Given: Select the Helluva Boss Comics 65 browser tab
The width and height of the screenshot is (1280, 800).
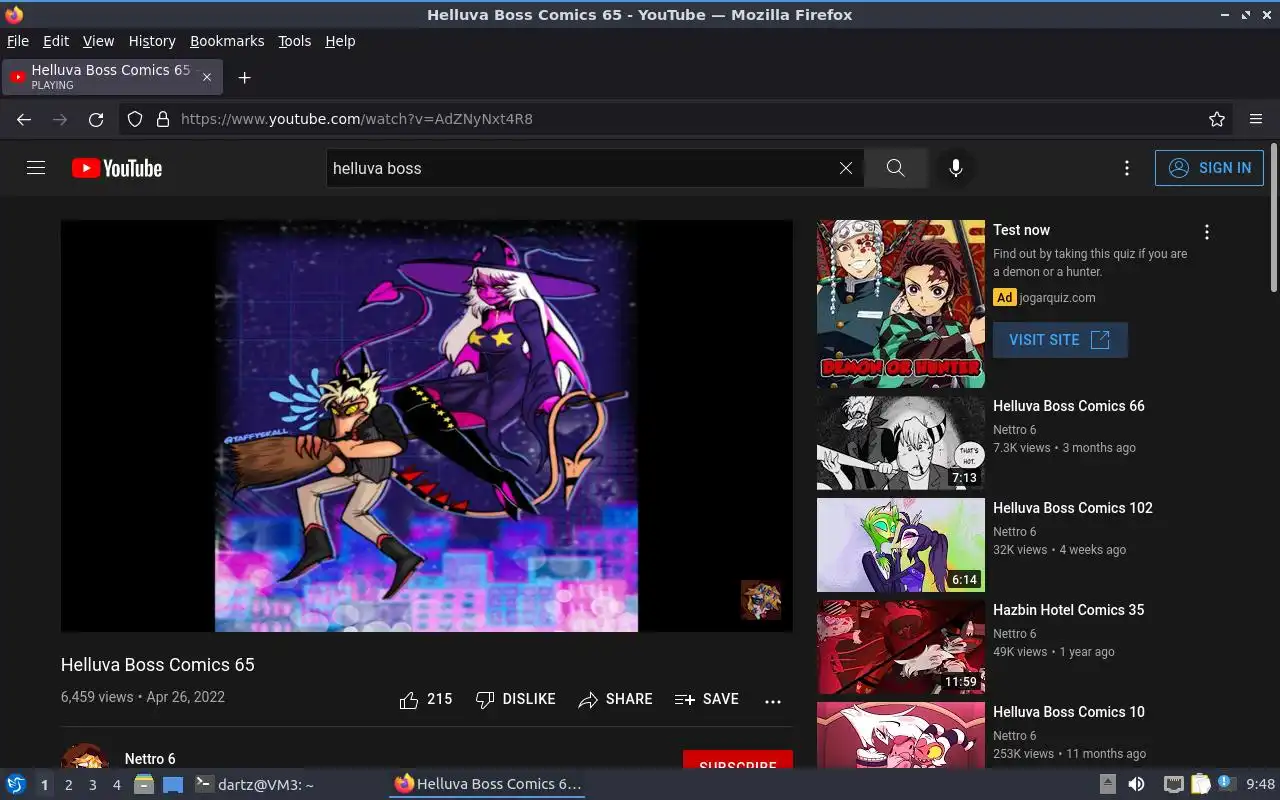Looking at the screenshot, I should (113, 77).
